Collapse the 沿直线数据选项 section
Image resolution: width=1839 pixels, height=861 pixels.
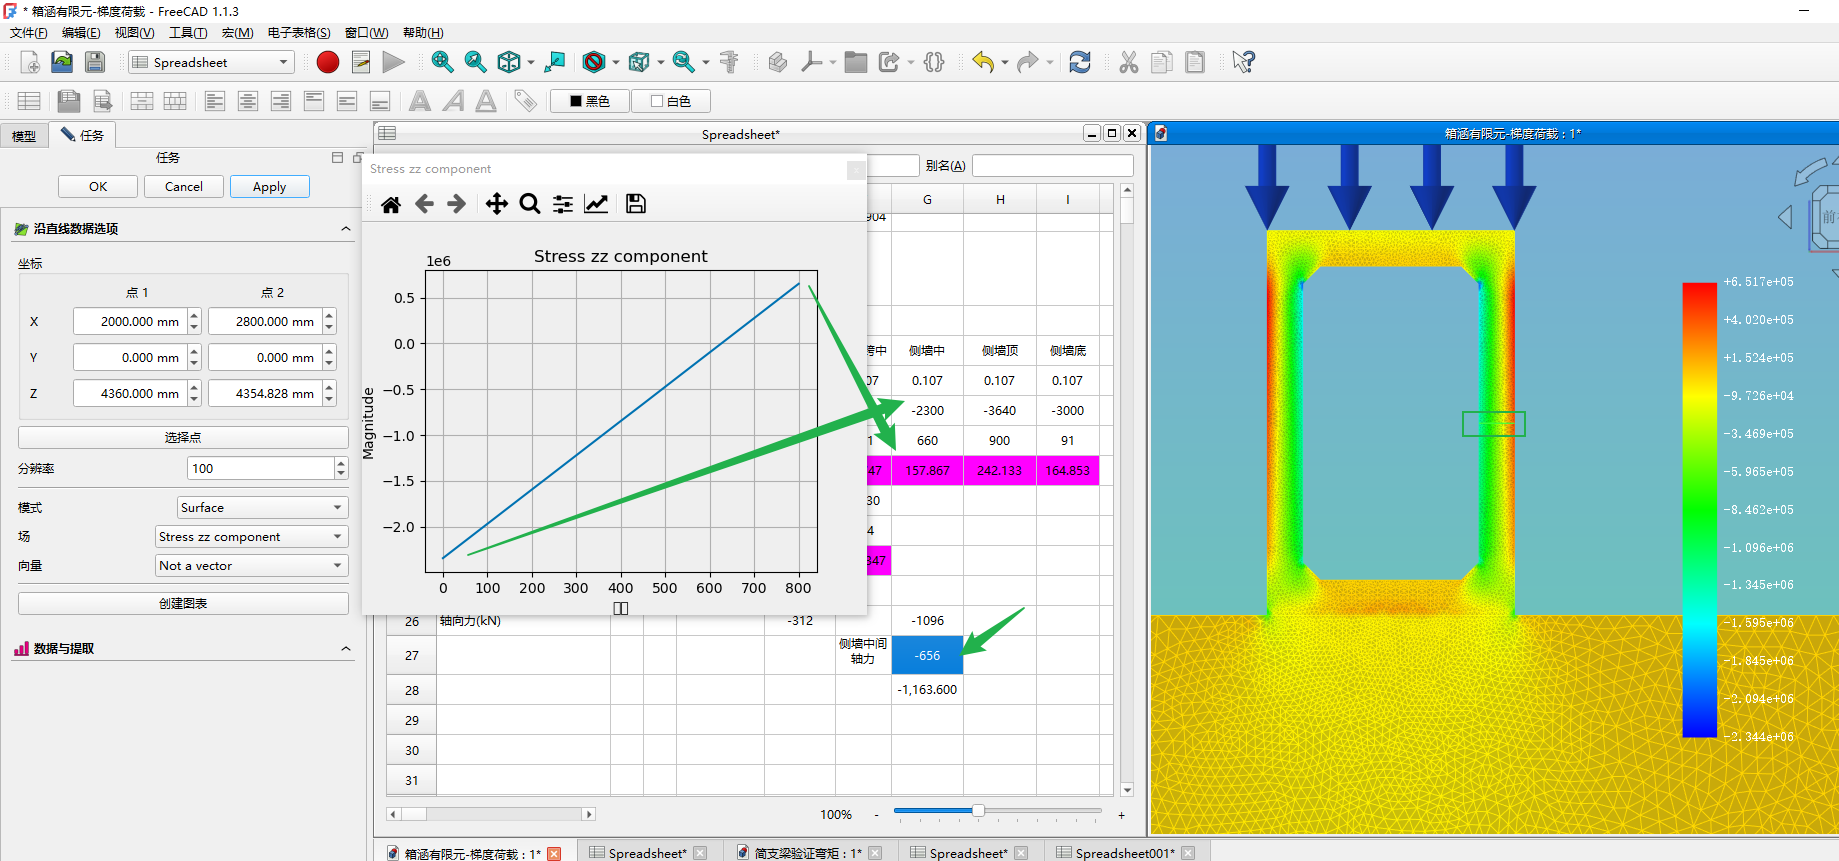pos(346,229)
